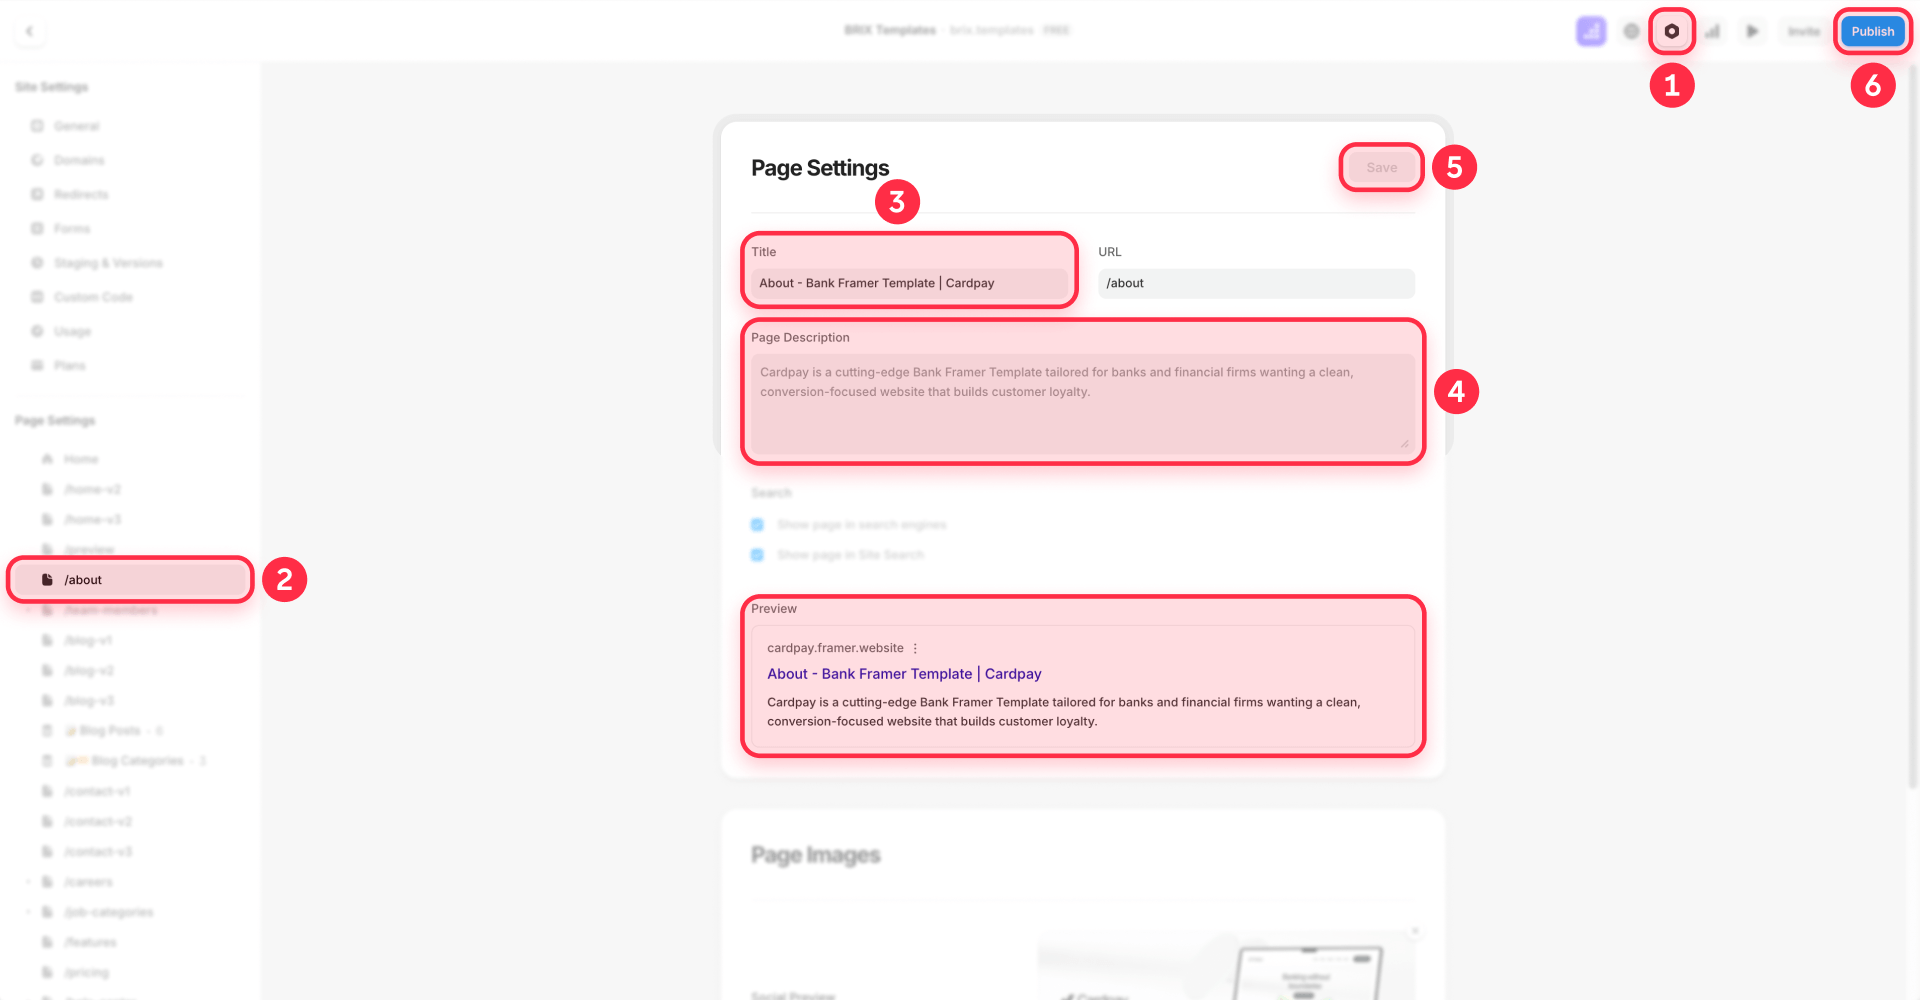The image size is (1920, 1000).
Task: Click the Redirects icon in sidebar
Action: (x=37, y=194)
